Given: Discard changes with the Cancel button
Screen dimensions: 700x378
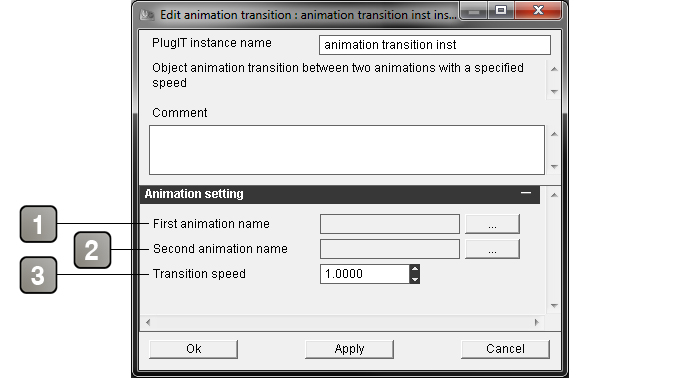Looking at the screenshot, I should click(505, 349).
